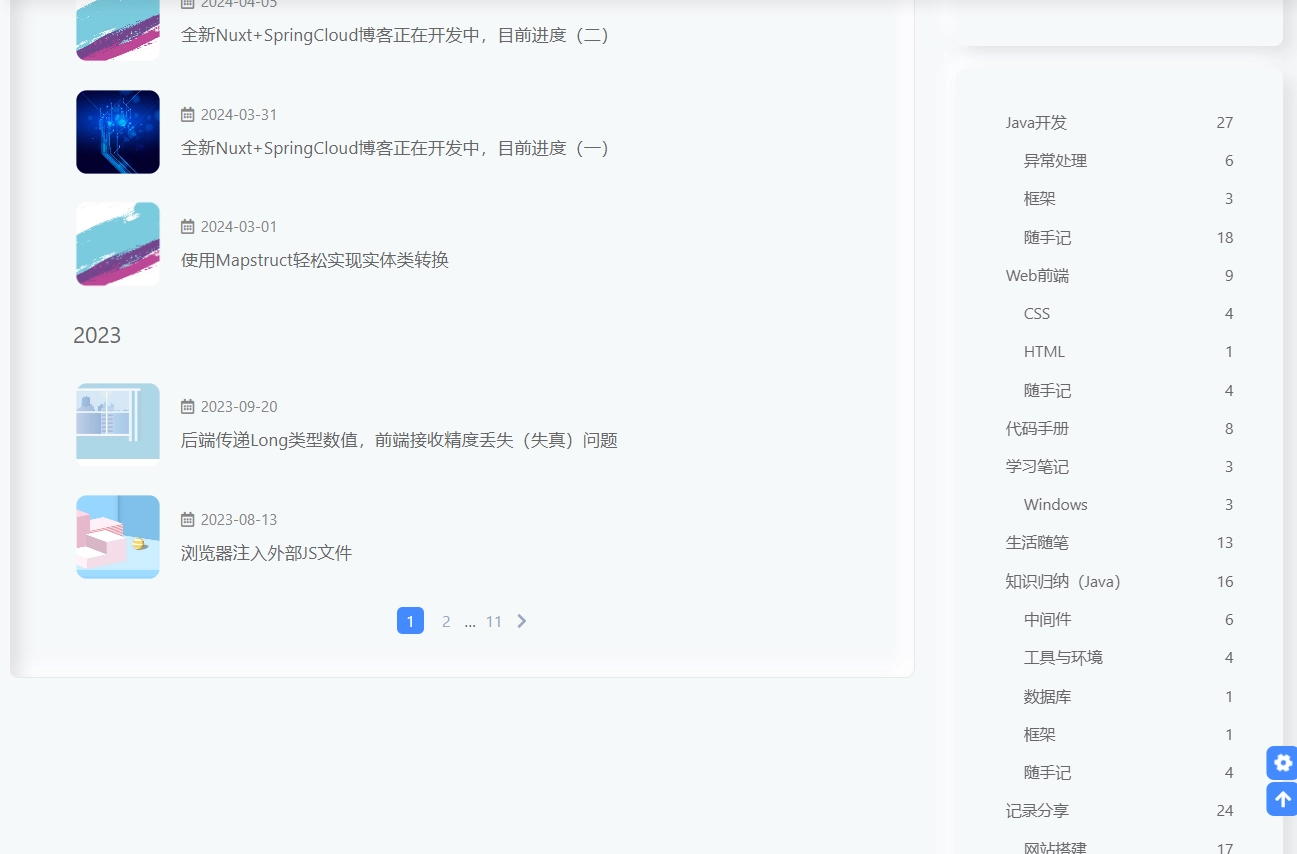
Task: Open post 使用Mapstruct轻松实现实体类转换
Action: [314, 260]
